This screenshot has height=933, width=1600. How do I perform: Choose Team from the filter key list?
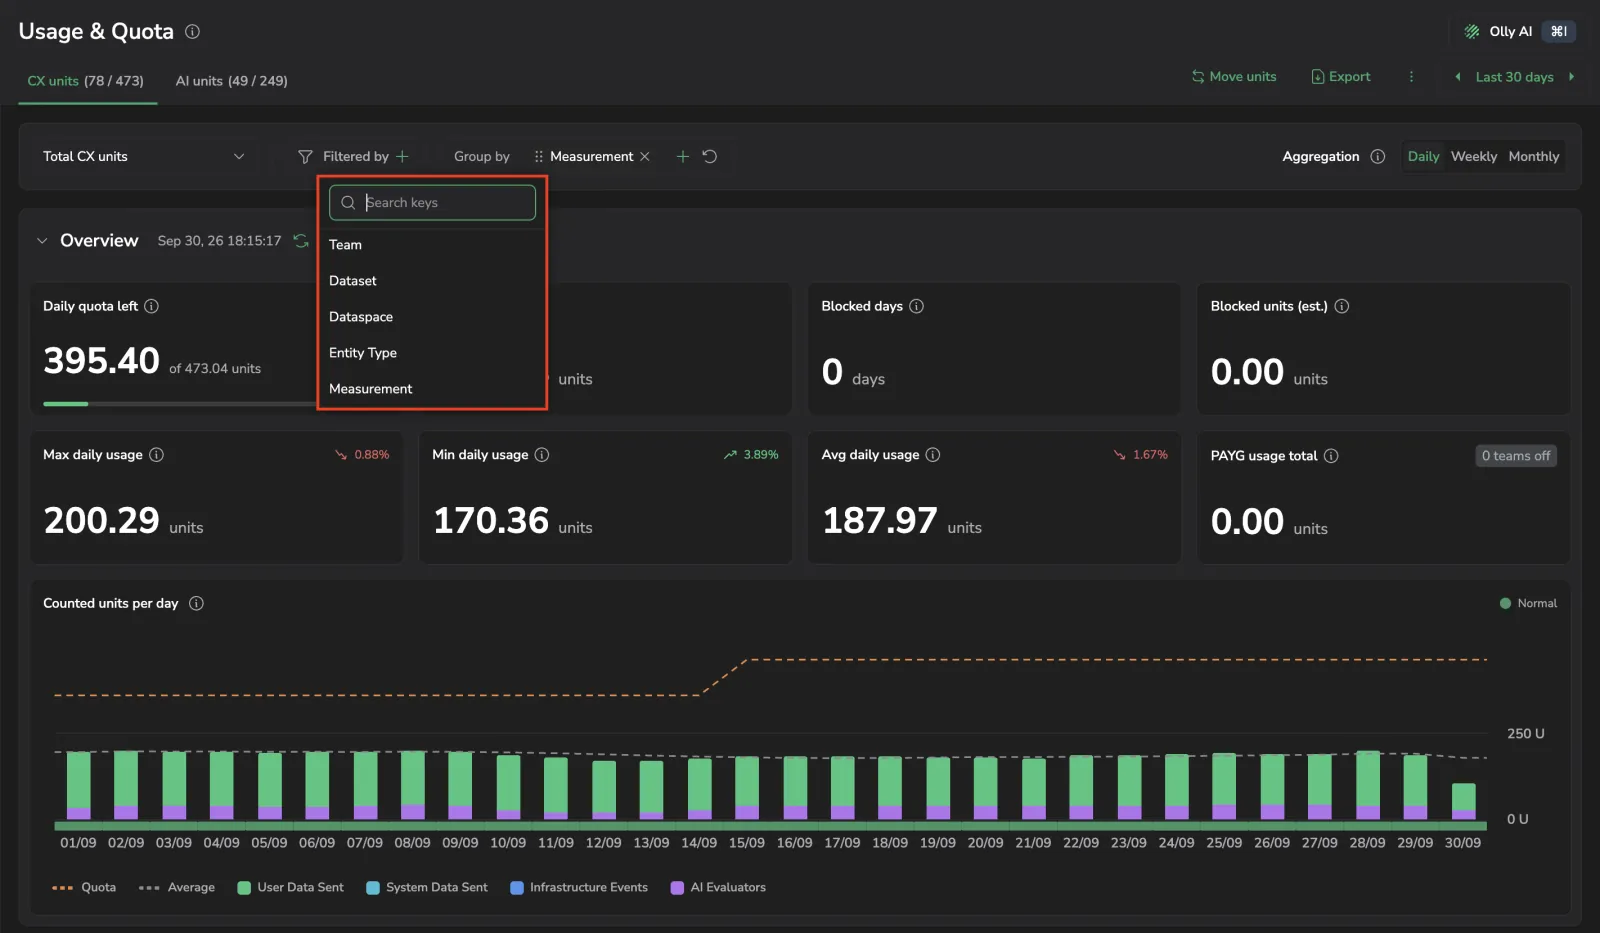tap(432, 245)
